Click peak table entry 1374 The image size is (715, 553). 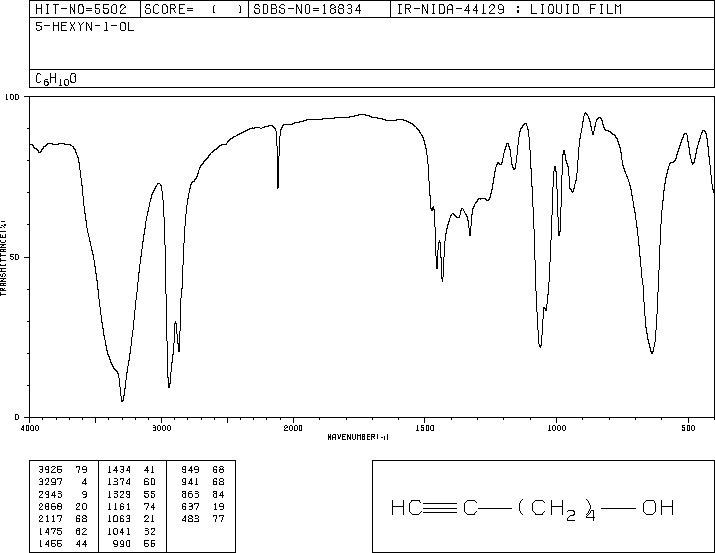pyautogui.click(x=119, y=482)
